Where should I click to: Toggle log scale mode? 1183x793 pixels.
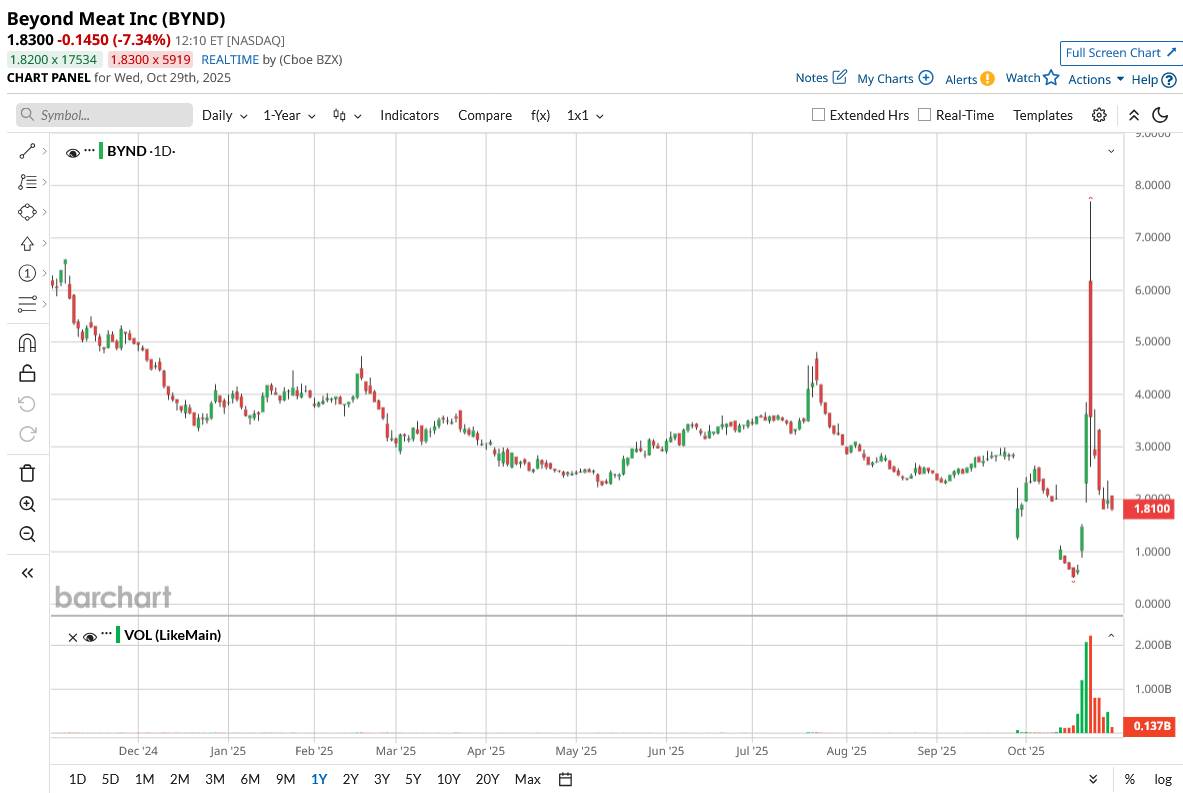pyautogui.click(x=1163, y=779)
